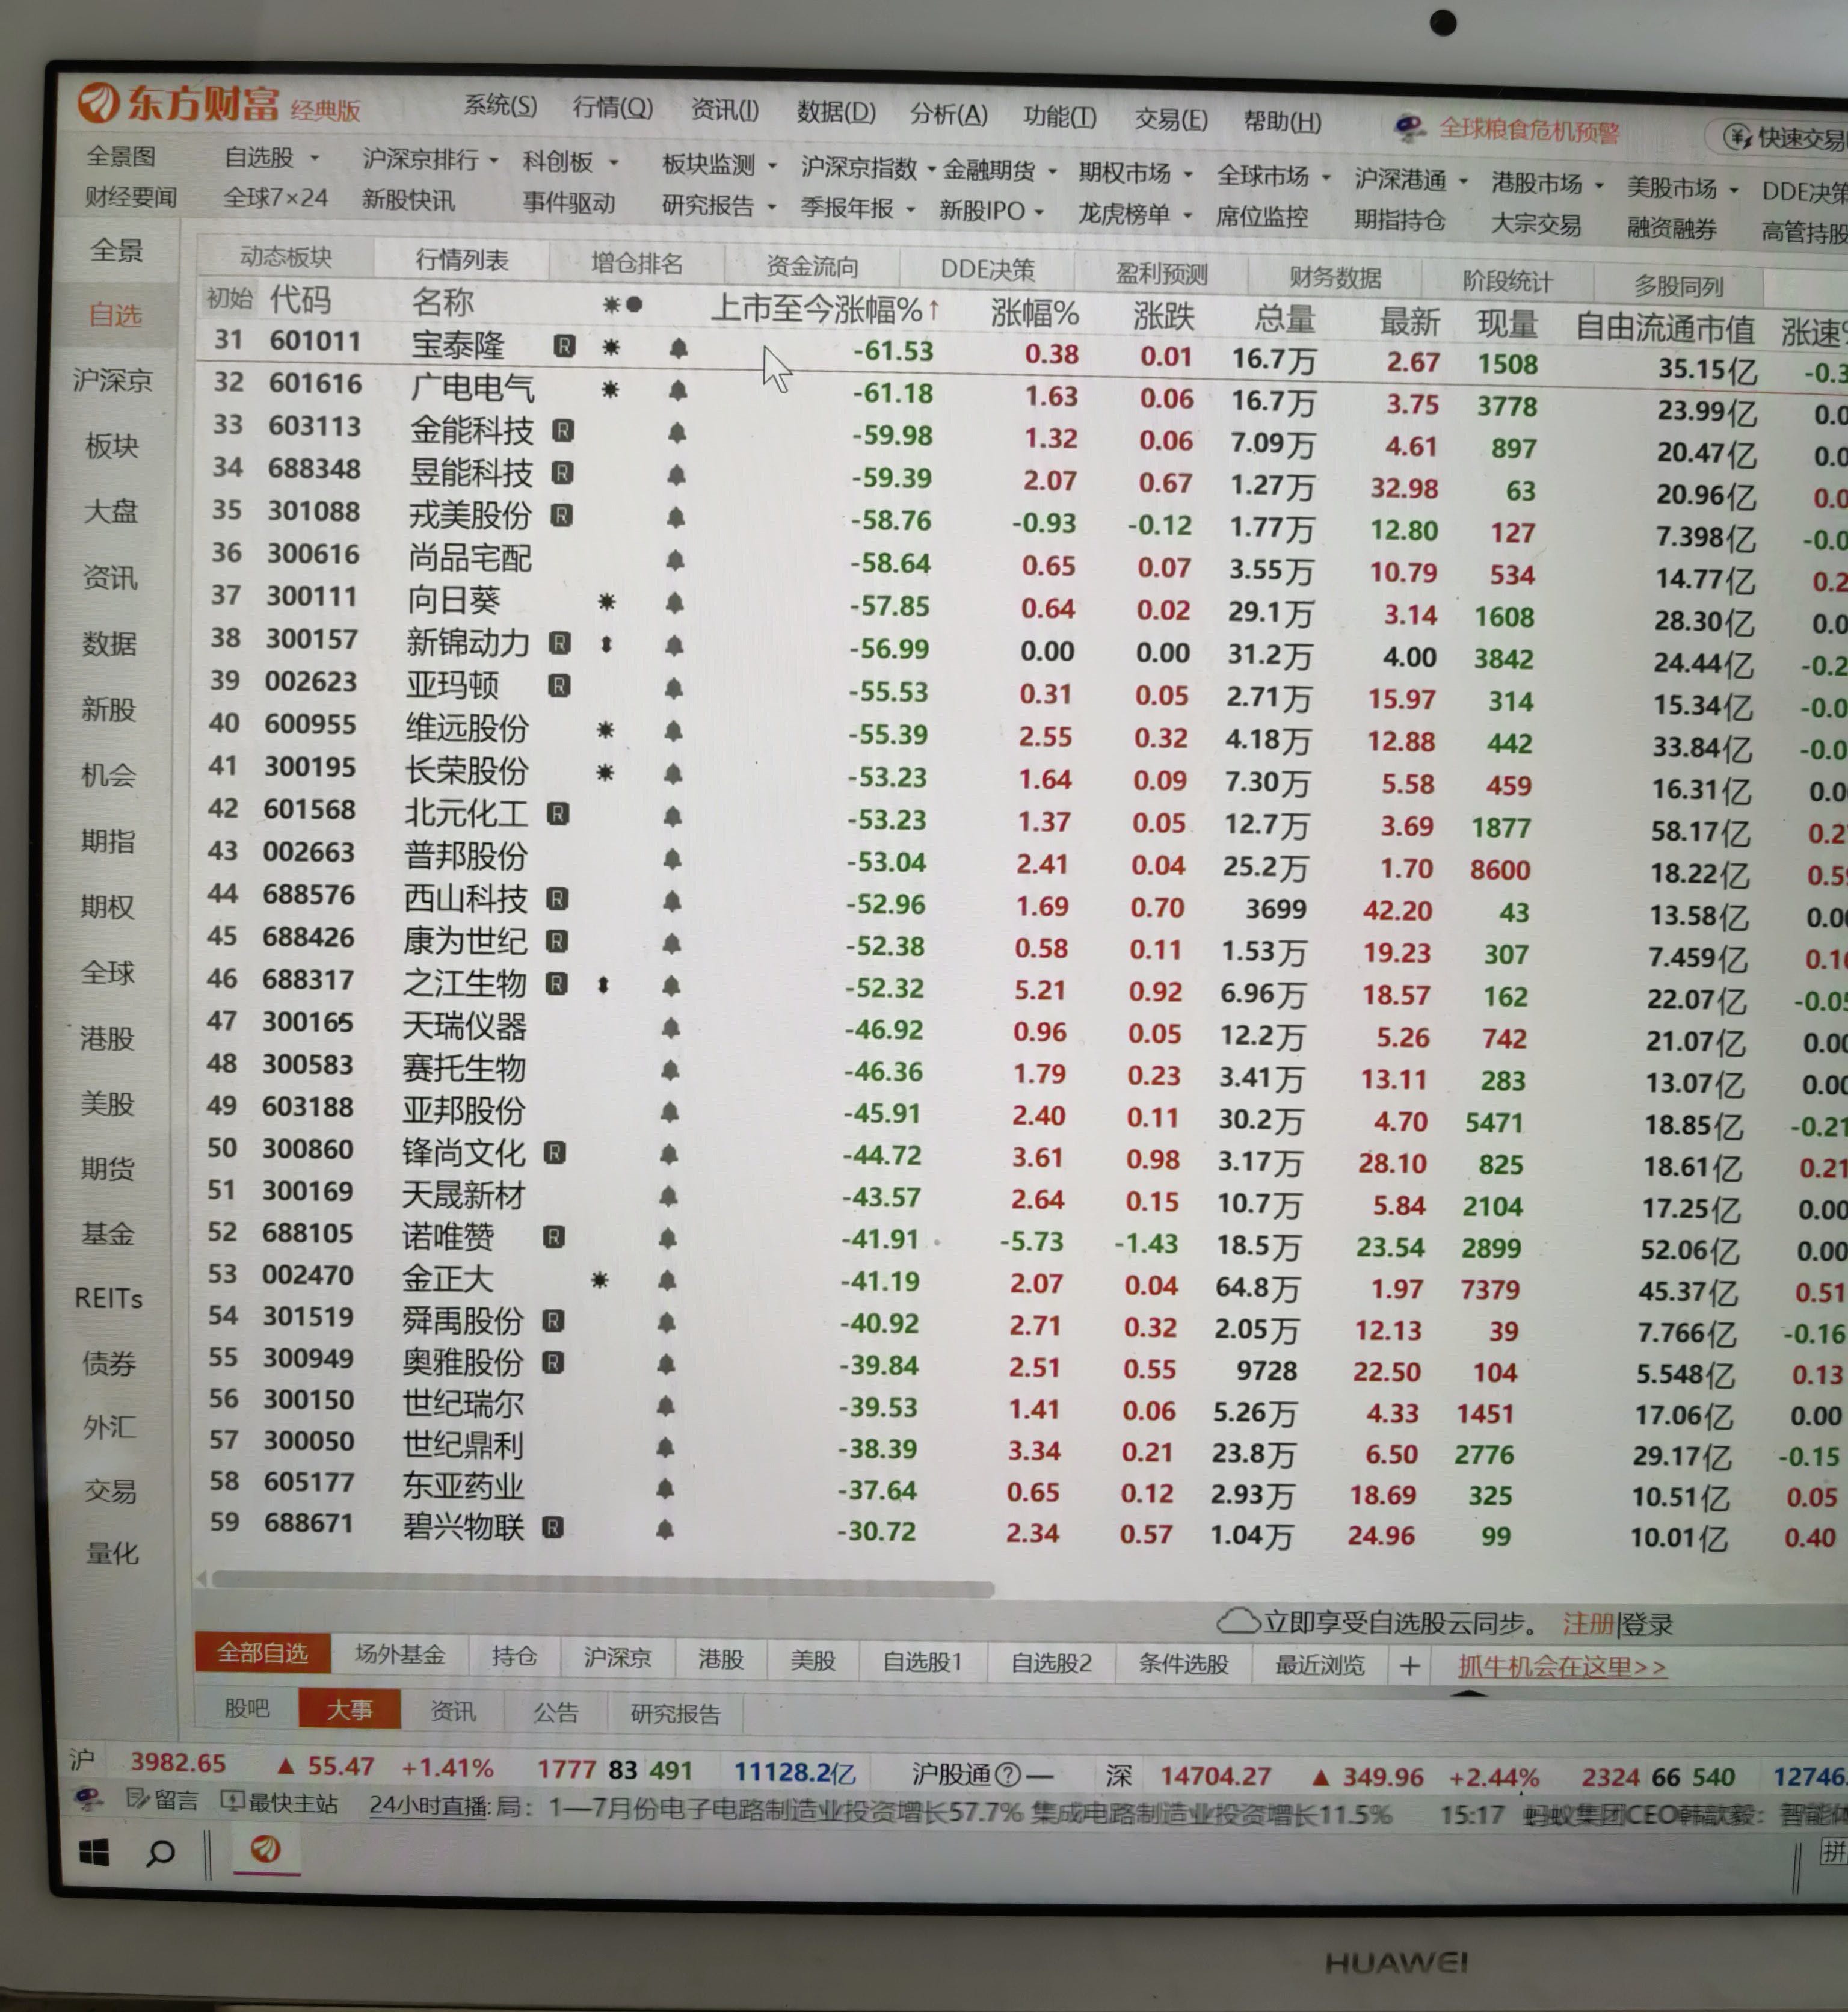1848x2012 pixels.
Task: Select the stock name 尚品宅配
Action: (x=470, y=558)
